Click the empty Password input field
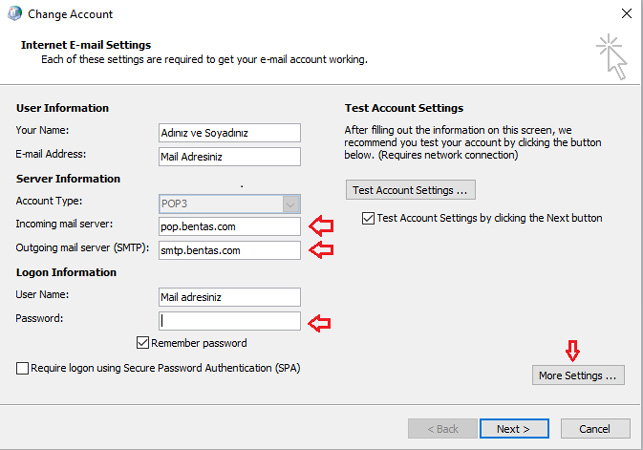The image size is (643, 450). point(230,321)
